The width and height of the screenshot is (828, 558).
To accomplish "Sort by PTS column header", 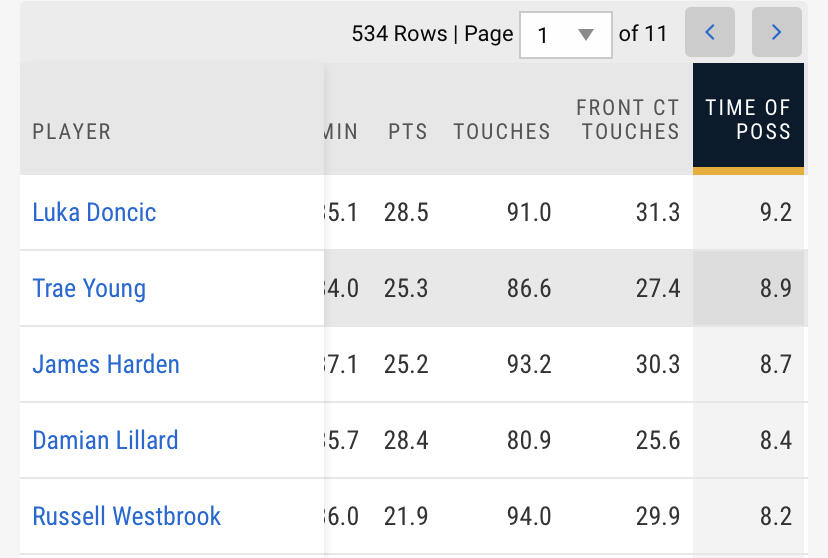I will click(x=408, y=131).
